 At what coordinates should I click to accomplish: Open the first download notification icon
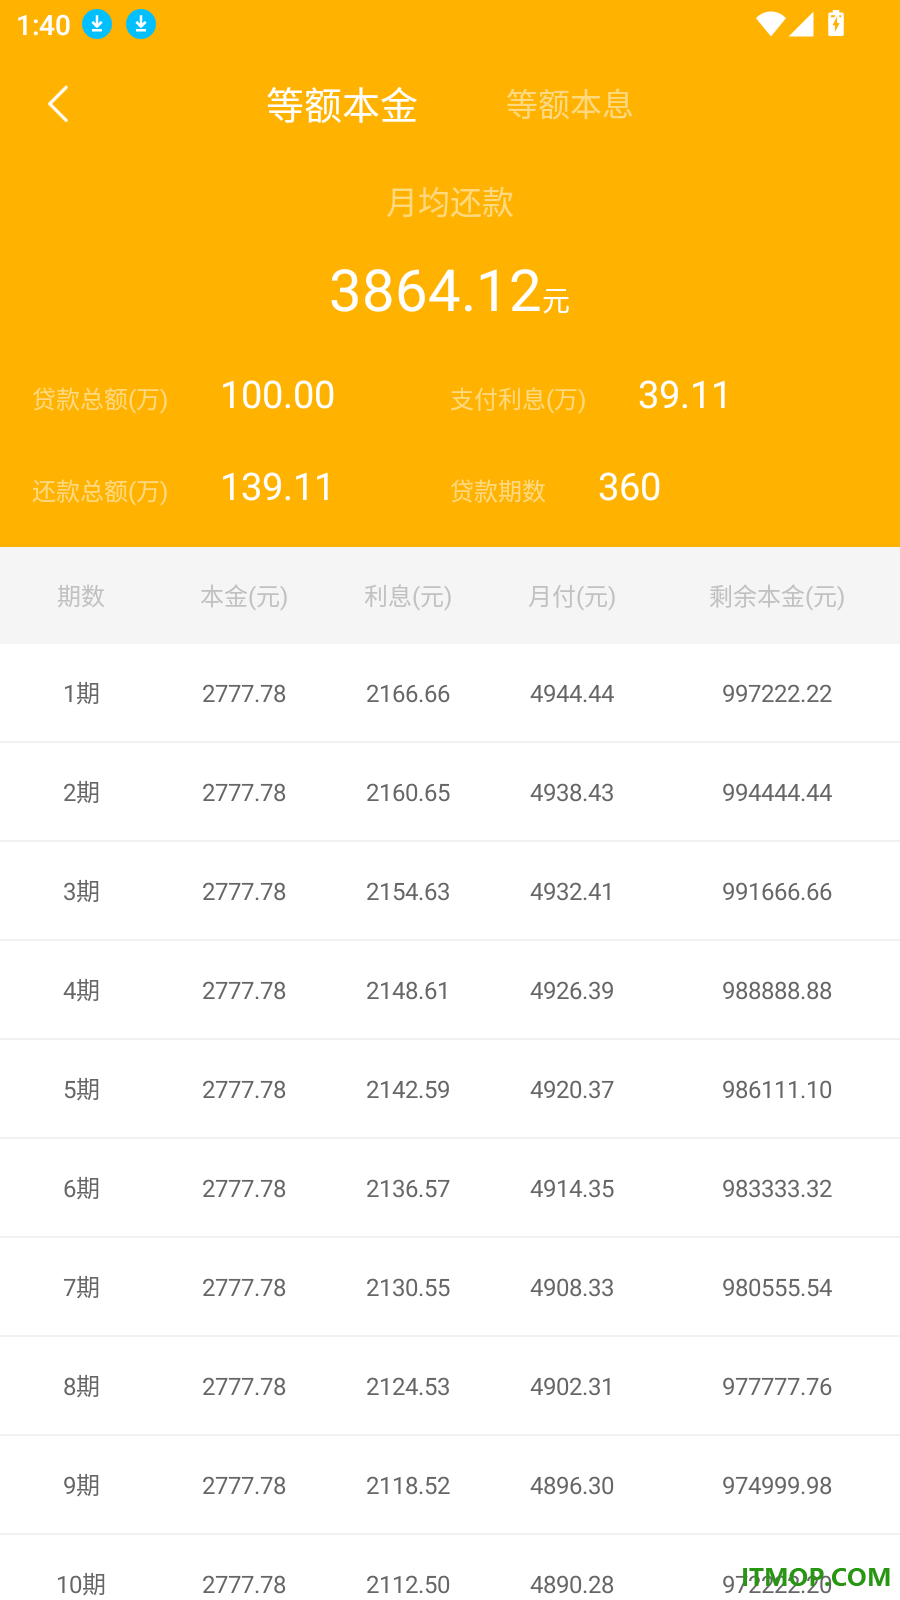click(x=97, y=24)
